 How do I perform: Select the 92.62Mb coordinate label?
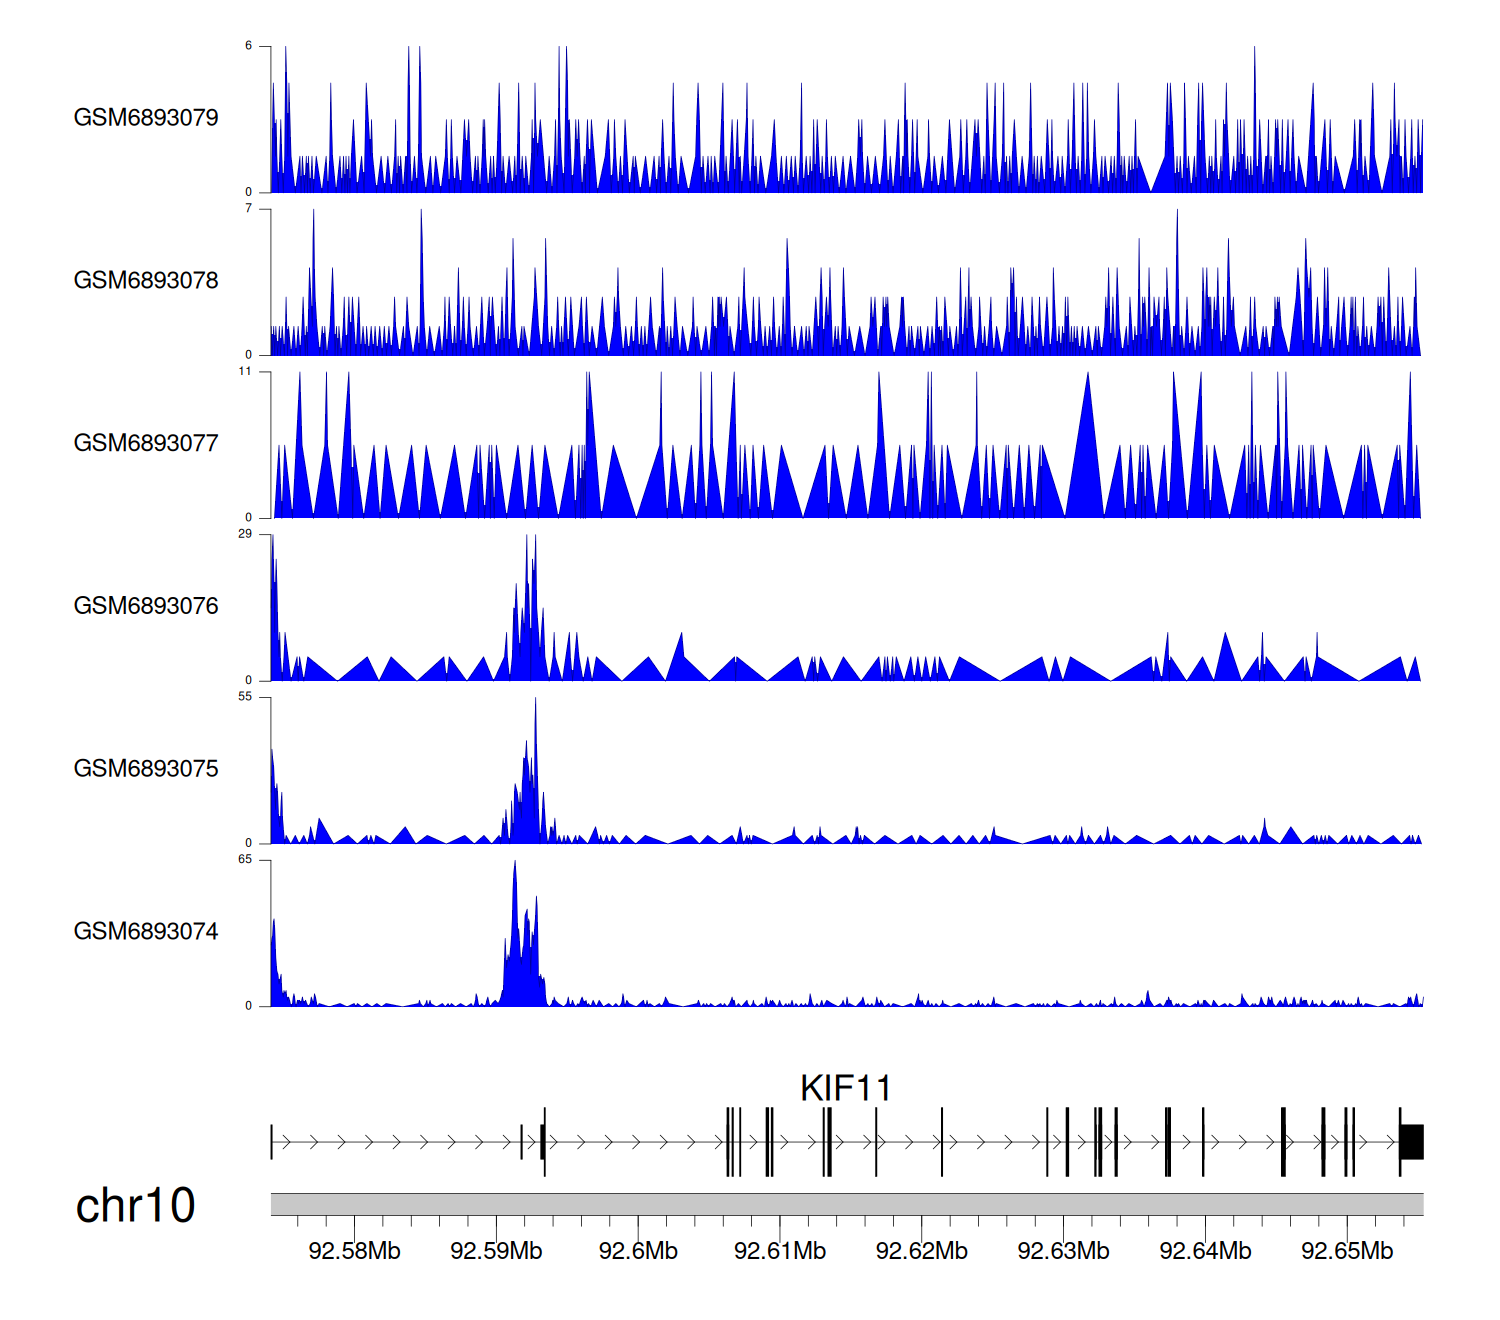pos(921,1251)
